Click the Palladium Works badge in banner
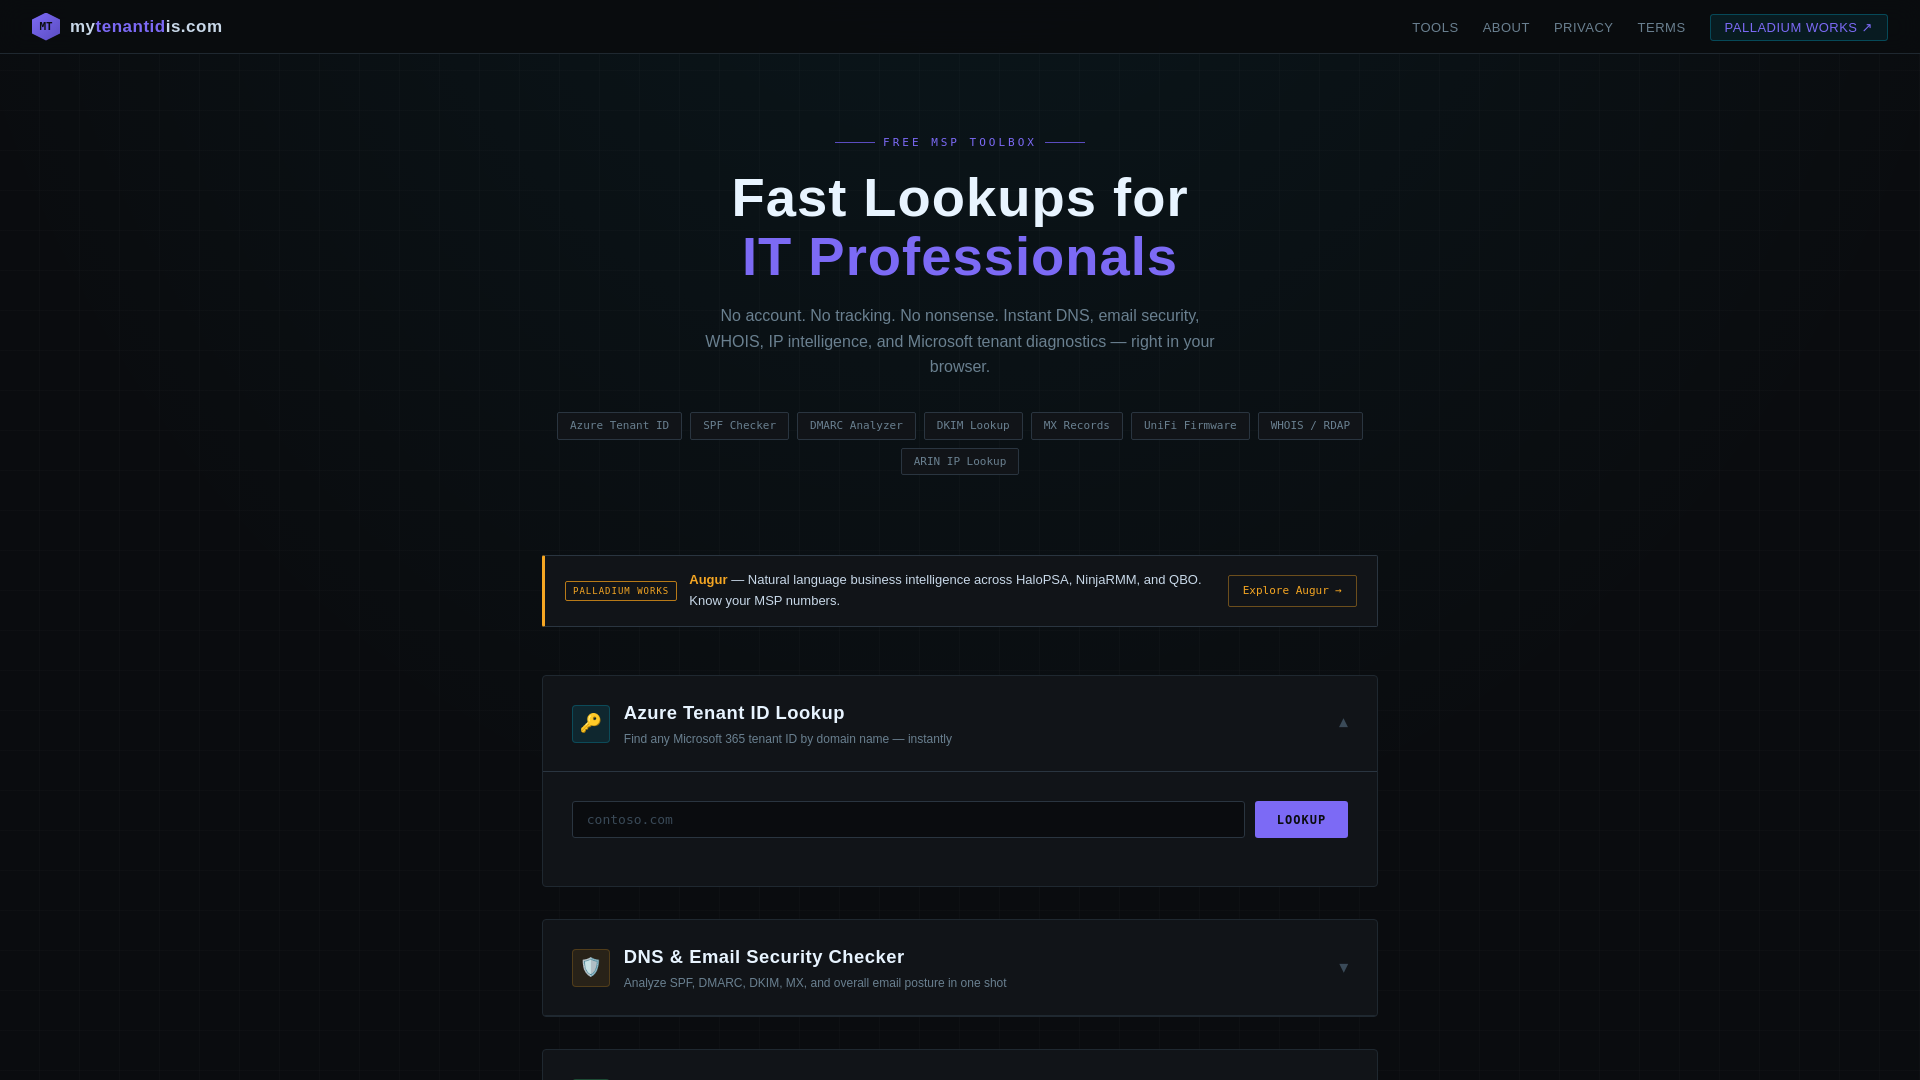Image resolution: width=1920 pixels, height=1080 pixels. tap(621, 591)
